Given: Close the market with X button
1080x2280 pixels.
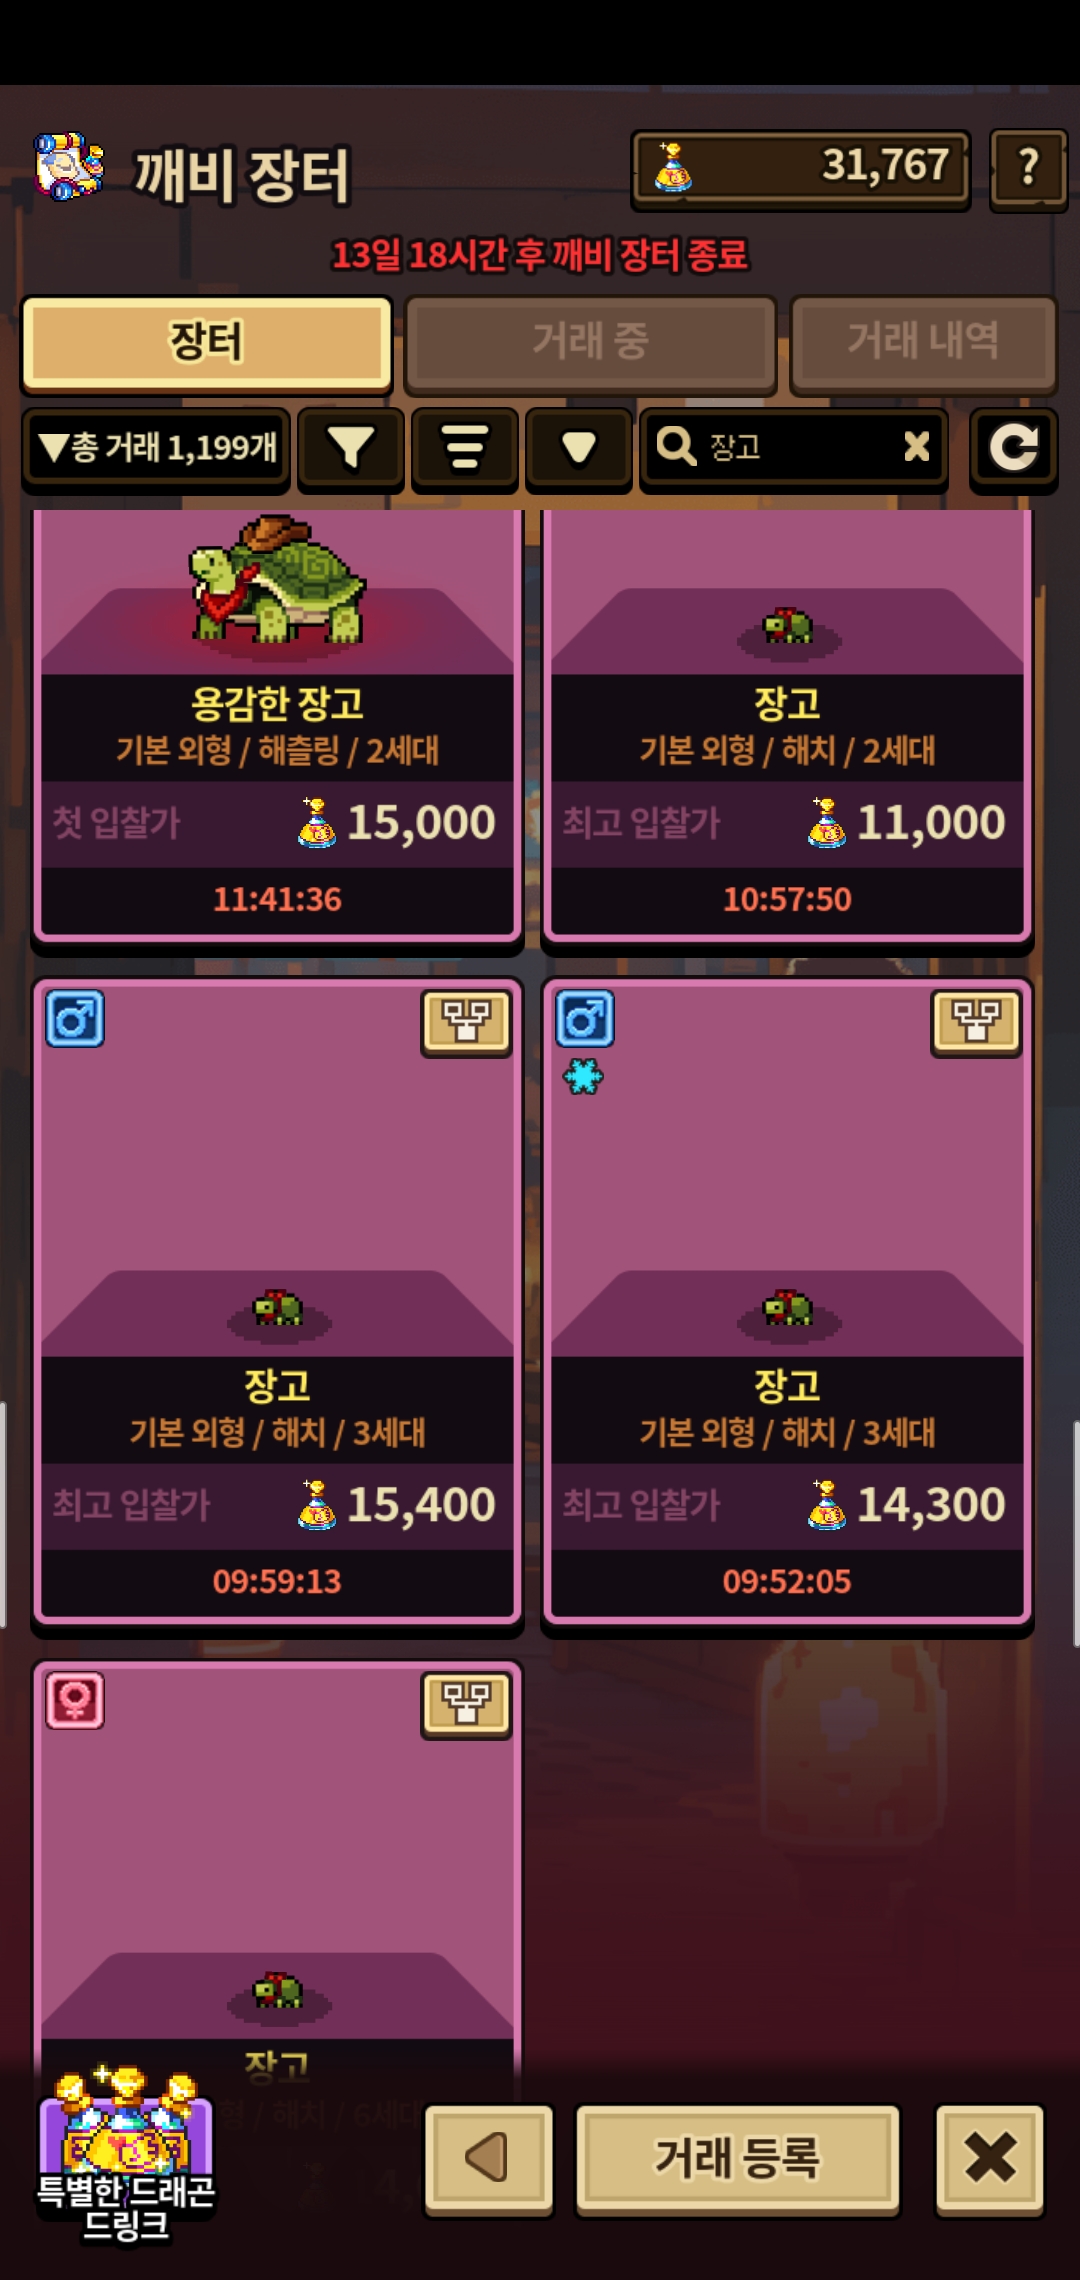Looking at the screenshot, I should click(990, 2158).
